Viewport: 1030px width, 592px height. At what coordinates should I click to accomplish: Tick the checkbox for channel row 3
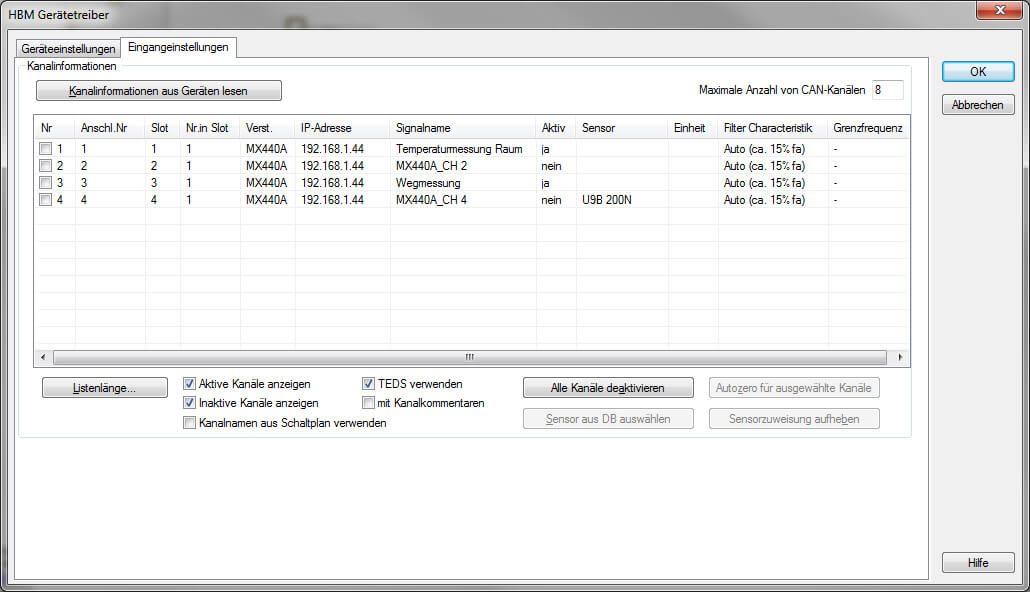pyautogui.click(x=46, y=183)
